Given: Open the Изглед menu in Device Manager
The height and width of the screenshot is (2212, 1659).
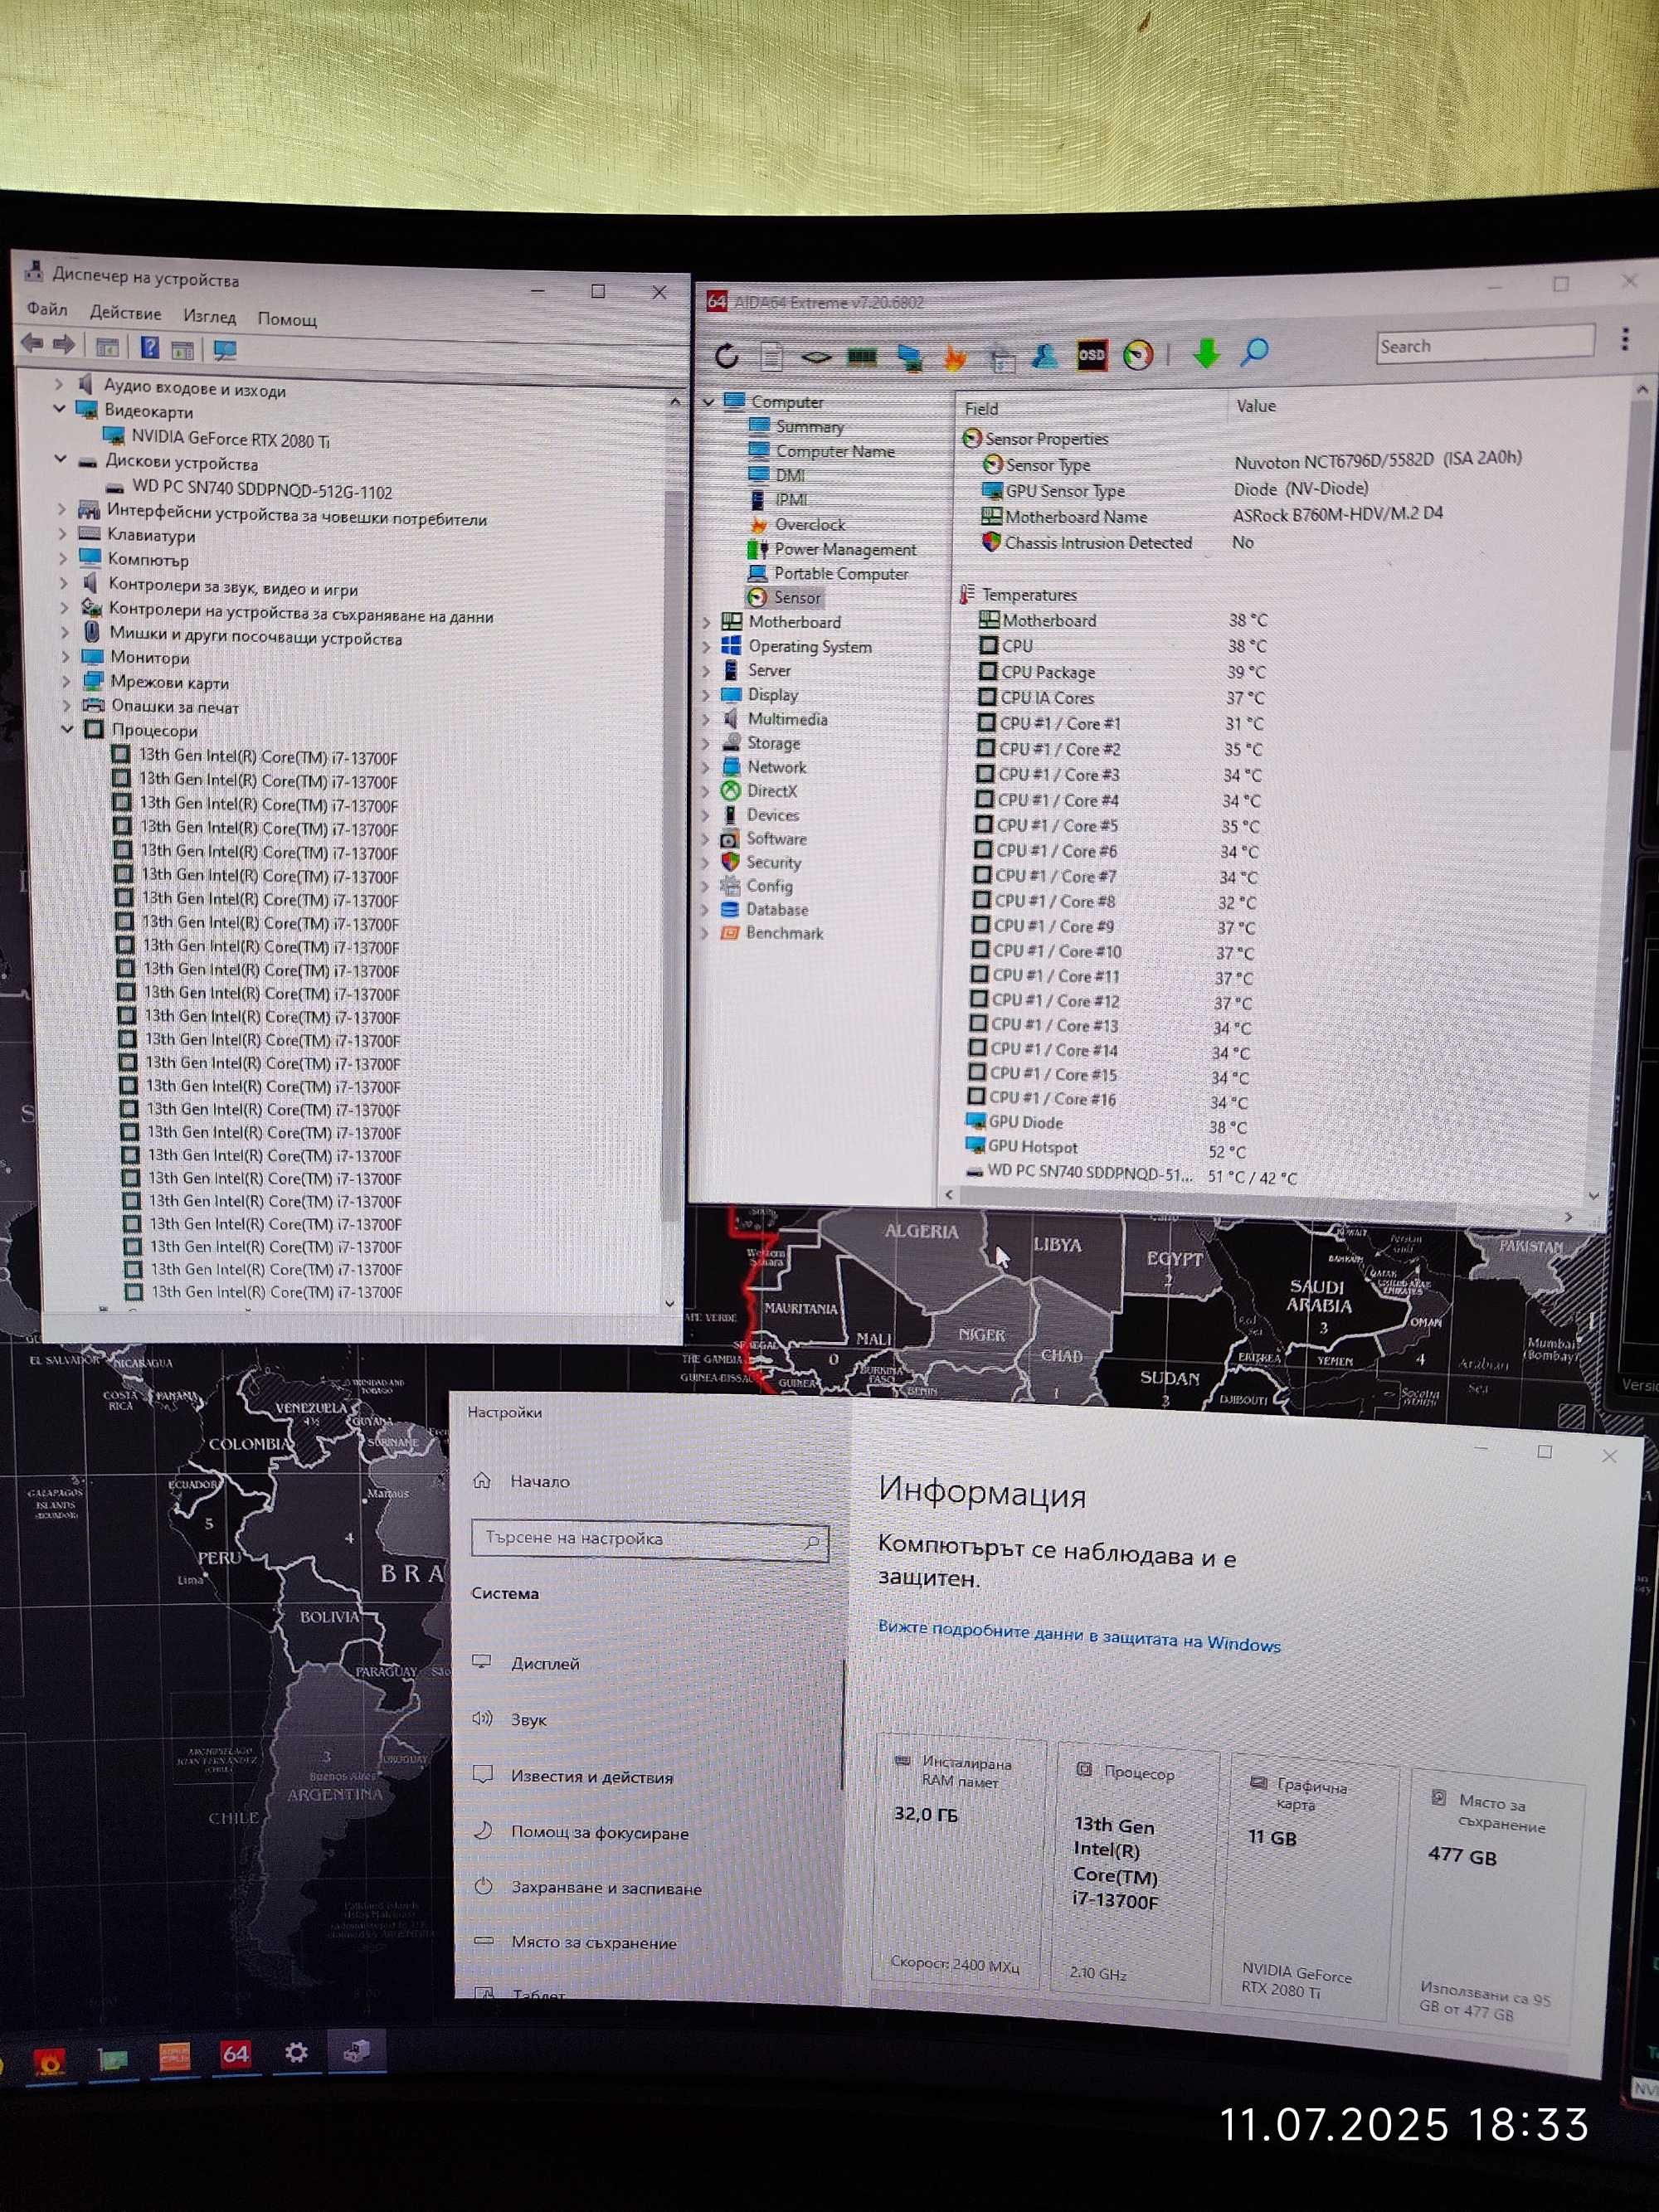Looking at the screenshot, I should pyautogui.click(x=209, y=316).
